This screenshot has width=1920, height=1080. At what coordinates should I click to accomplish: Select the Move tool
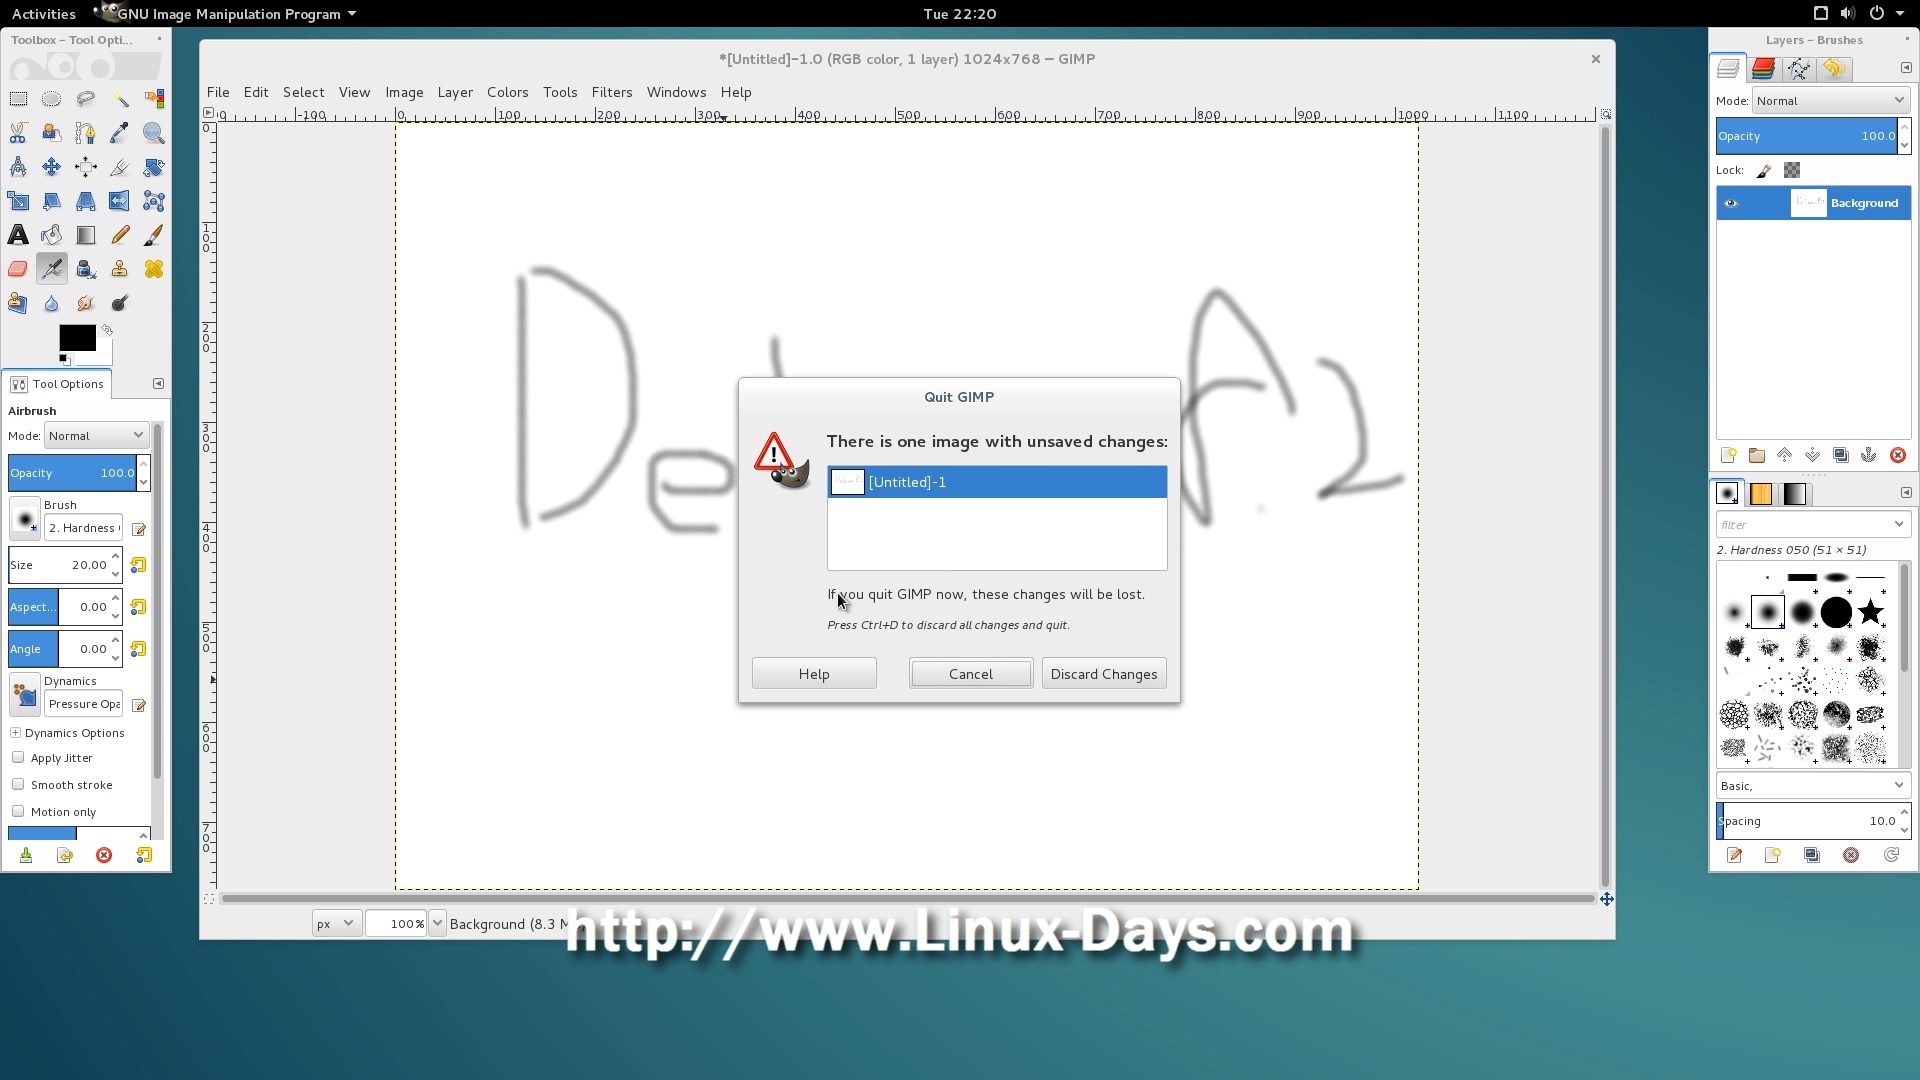(x=52, y=167)
